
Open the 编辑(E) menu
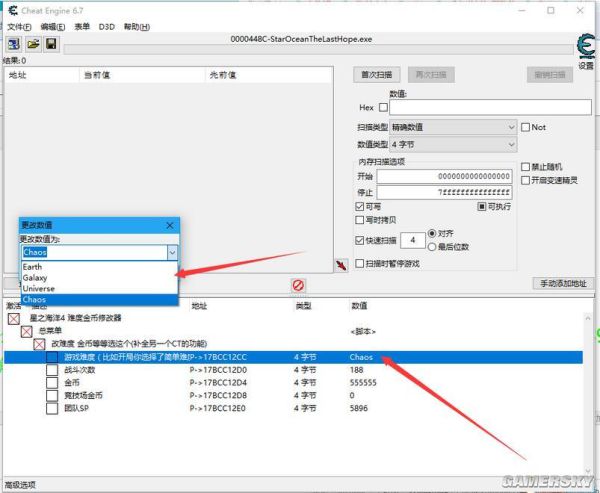pos(52,27)
